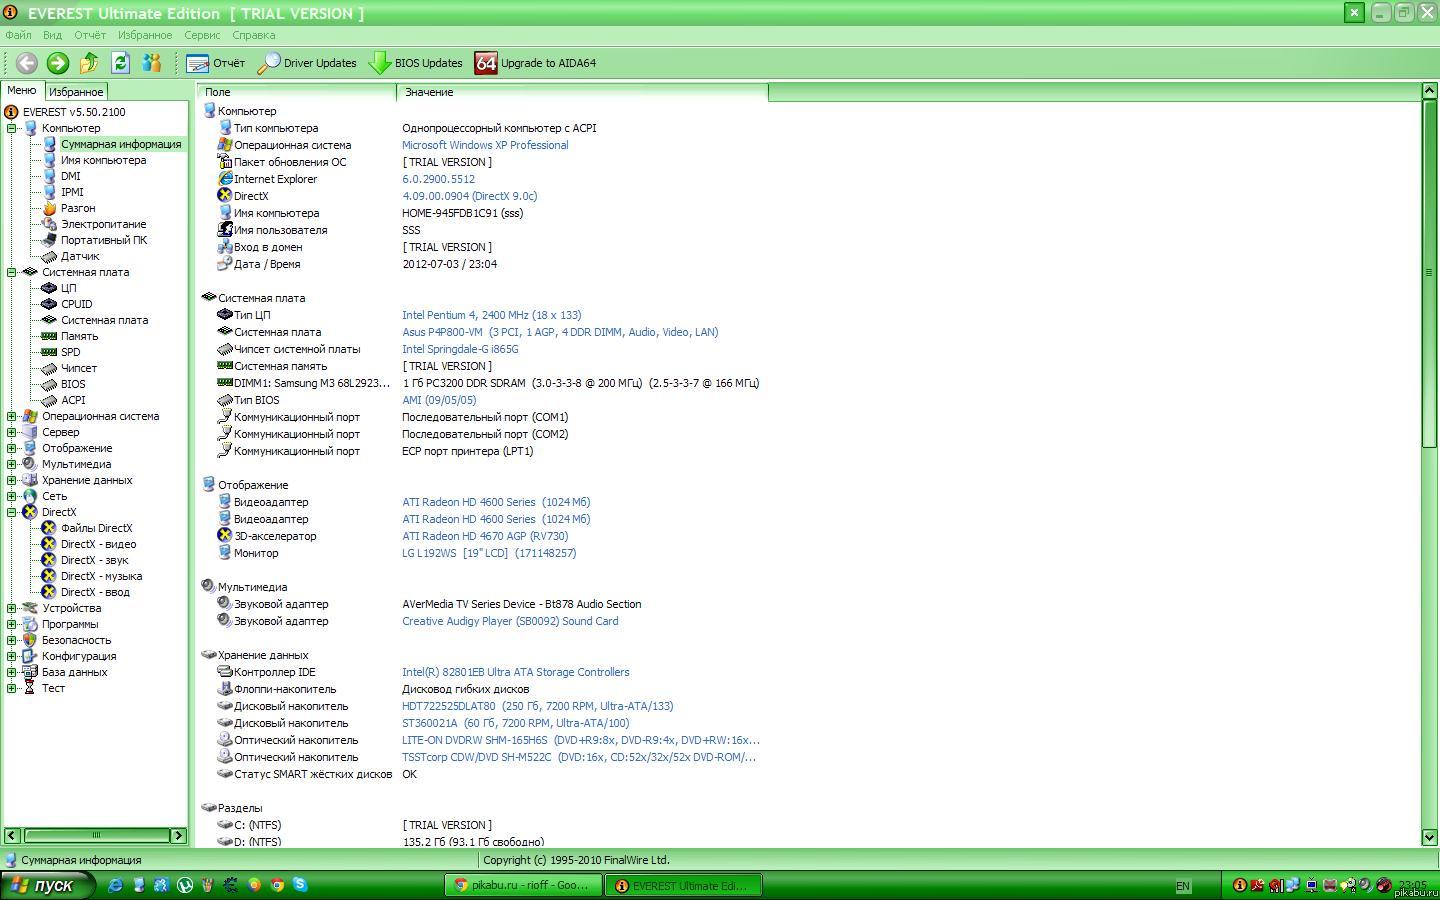This screenshot has width=1440, height=900.
Task: Expand the Операционная система tree node
Action: coord(12,416)
